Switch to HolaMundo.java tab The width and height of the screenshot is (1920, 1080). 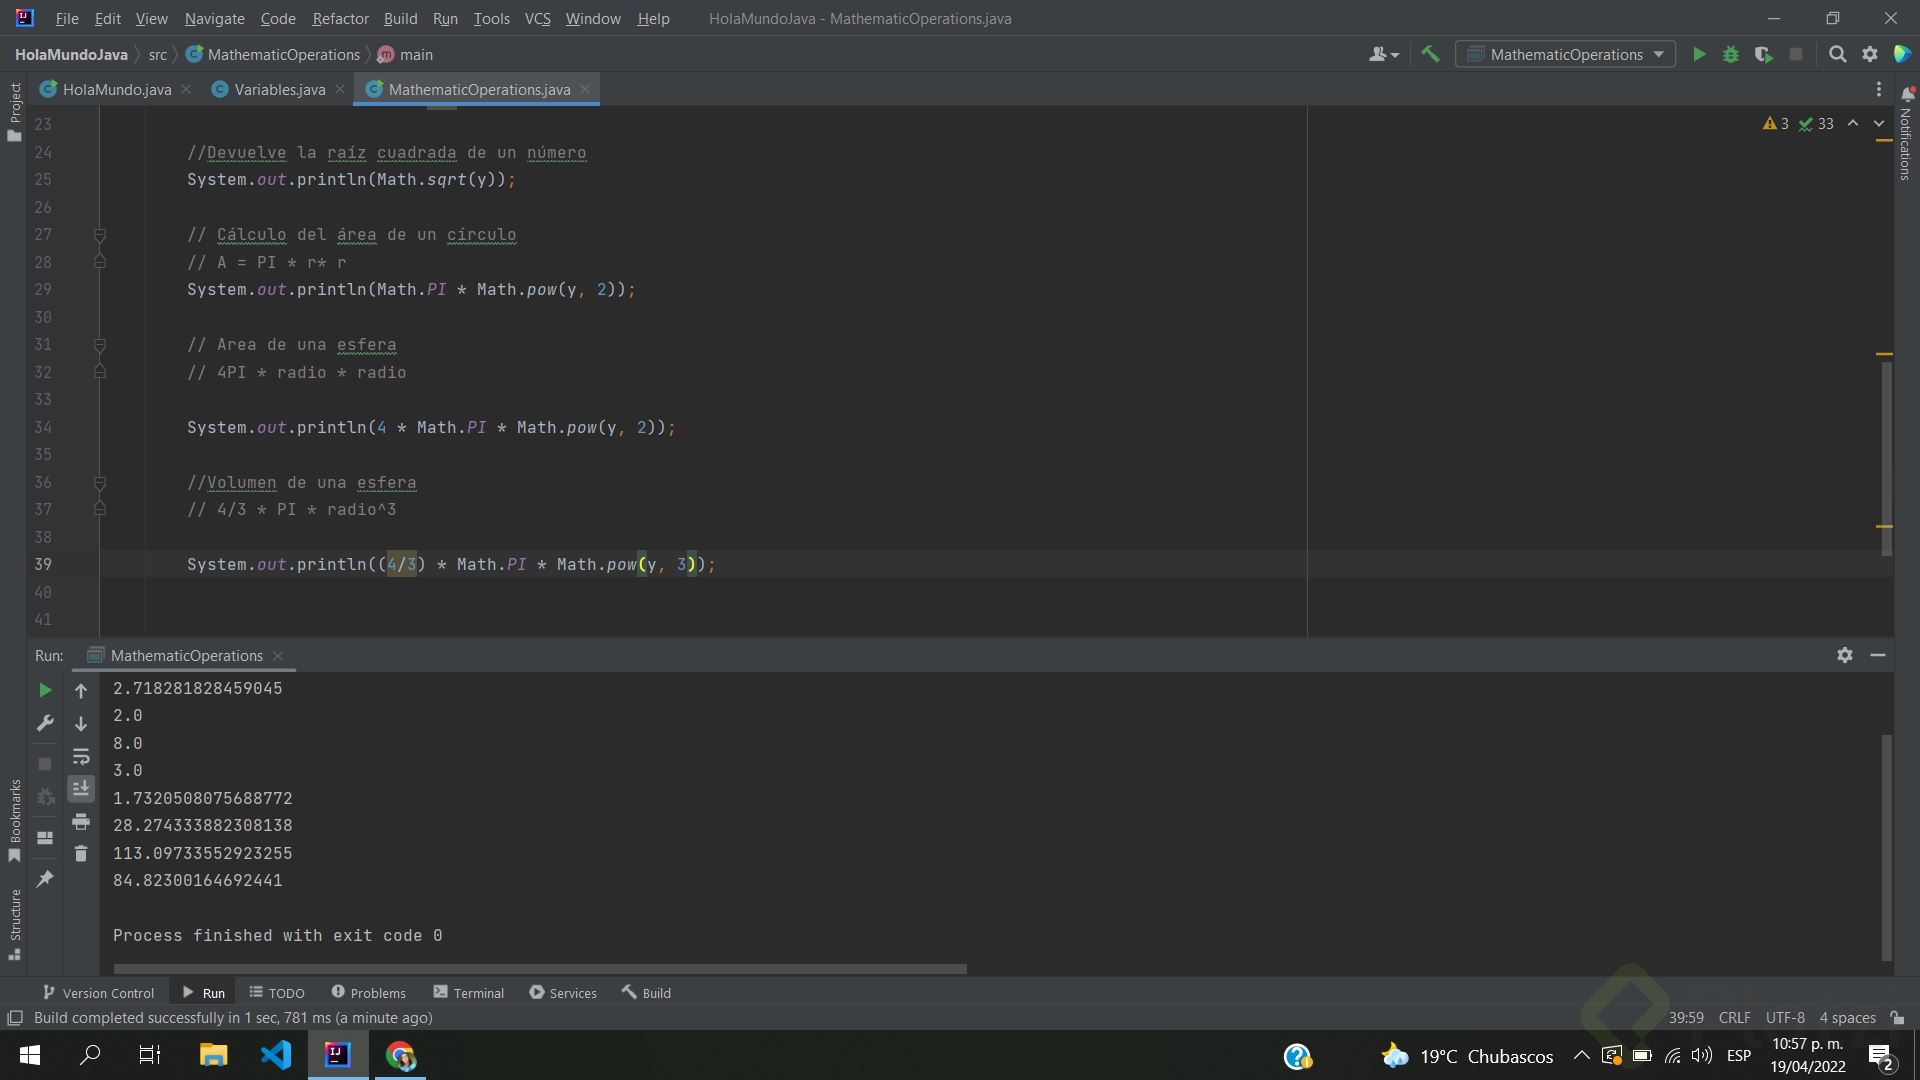(116, 89)
